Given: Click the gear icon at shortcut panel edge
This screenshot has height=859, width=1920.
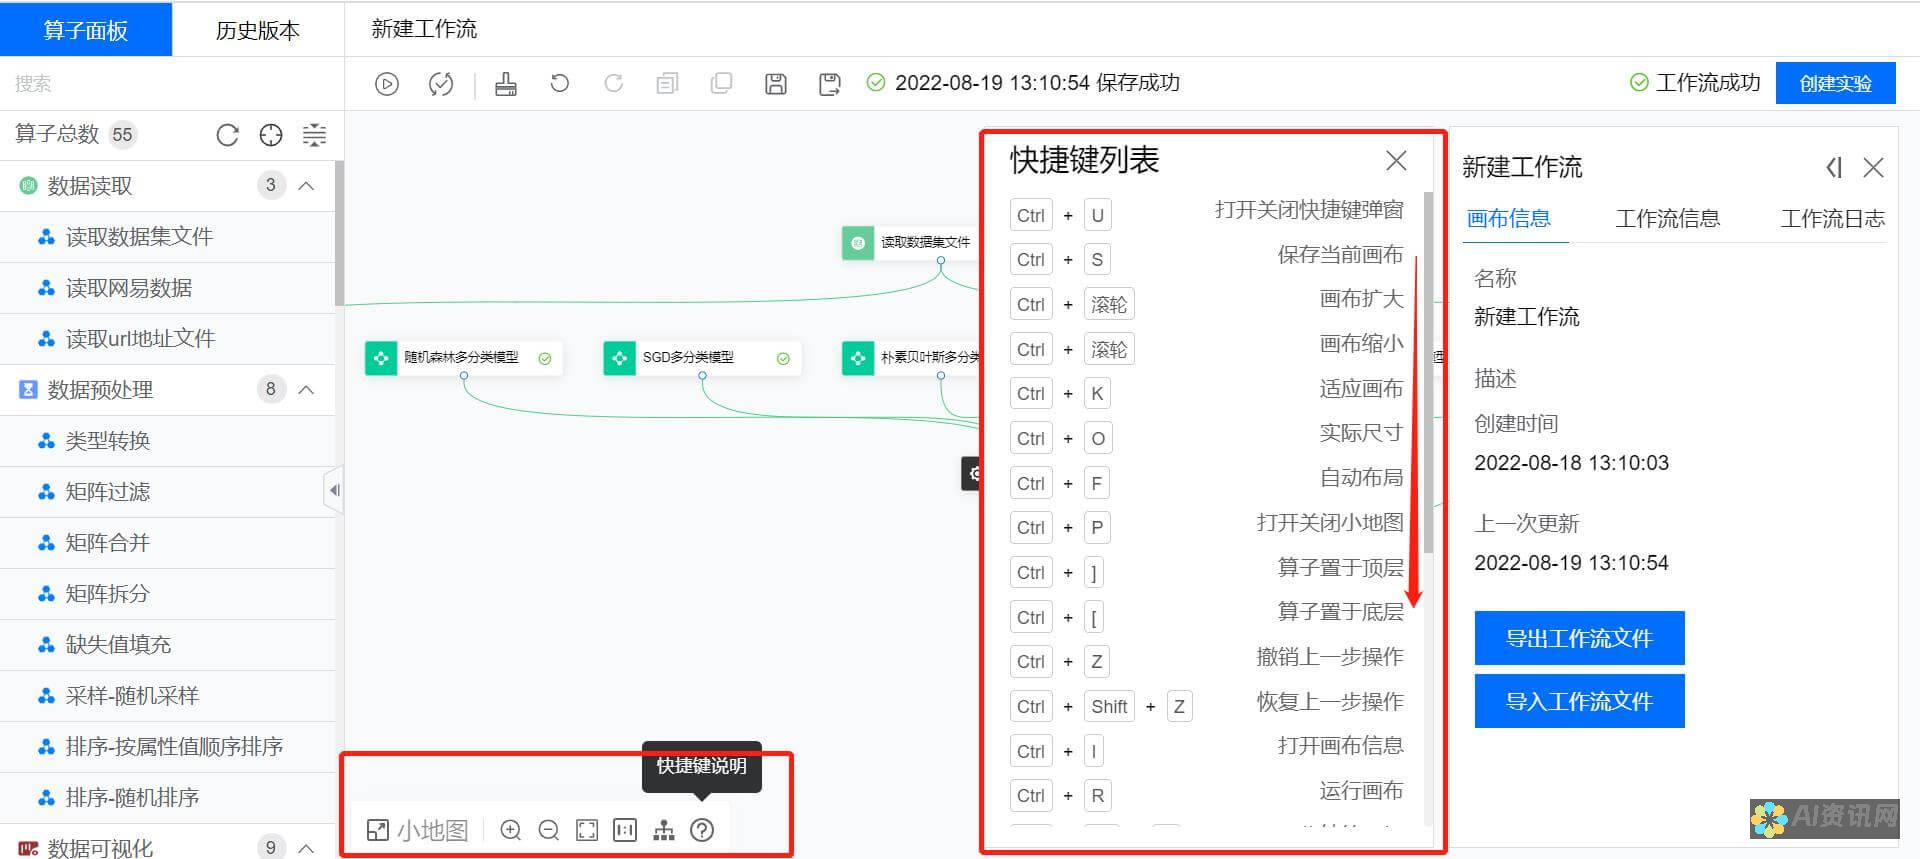Looking at the screenshot, I should [972, 474].
